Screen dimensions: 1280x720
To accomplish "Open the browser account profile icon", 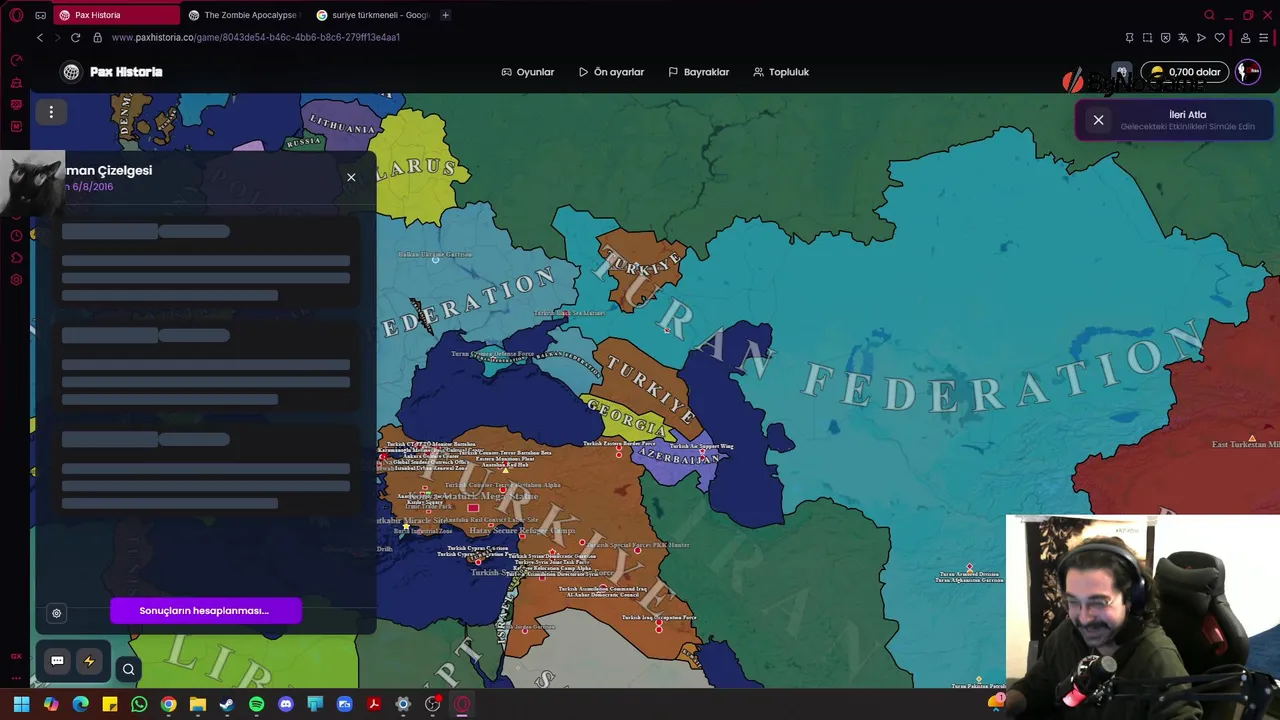I will pyautogui.click(x=1245, y=38).
